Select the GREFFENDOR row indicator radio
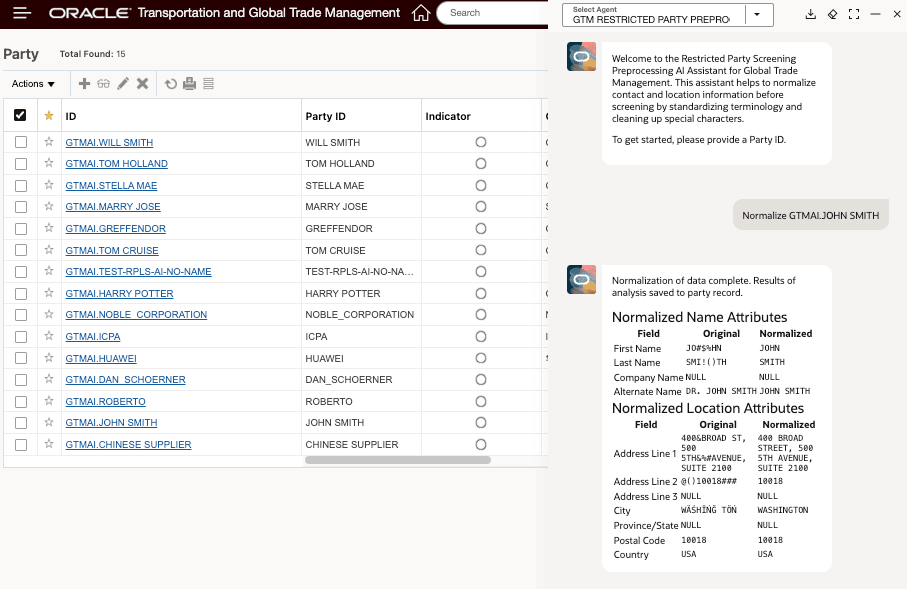The height and width of the screenshot is (589, 907). (481, 229)
